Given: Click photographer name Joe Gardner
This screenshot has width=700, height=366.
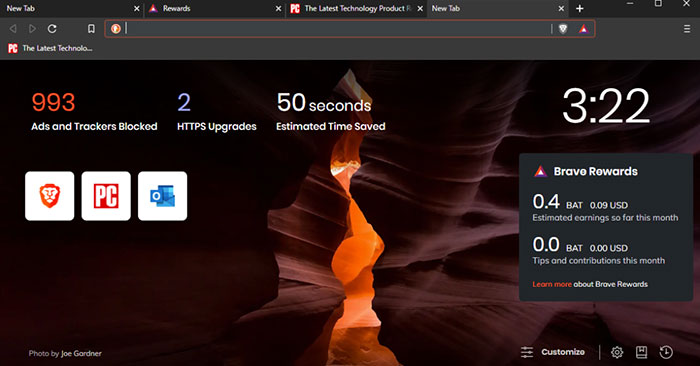Looking at the screenshot, I should pyautogui.click(x=81, y=354).
